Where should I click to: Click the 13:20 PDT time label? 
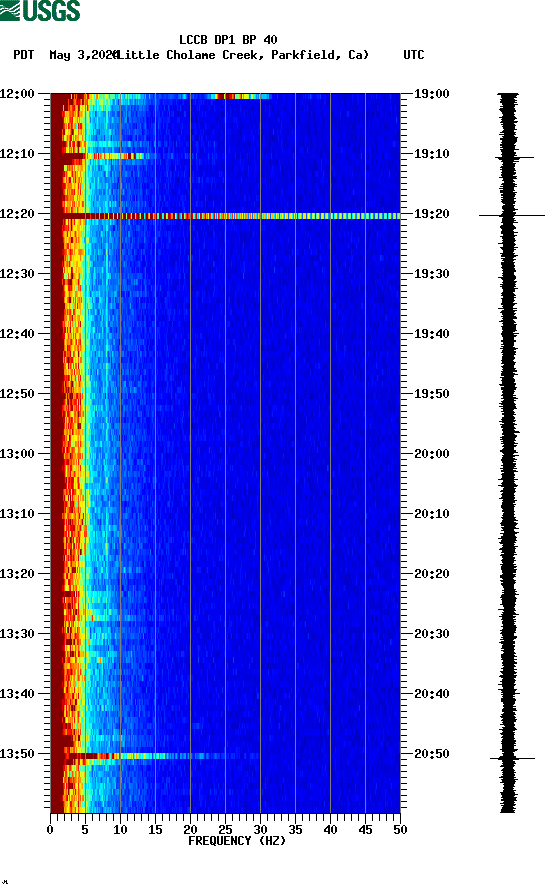[x=17, y=574]
